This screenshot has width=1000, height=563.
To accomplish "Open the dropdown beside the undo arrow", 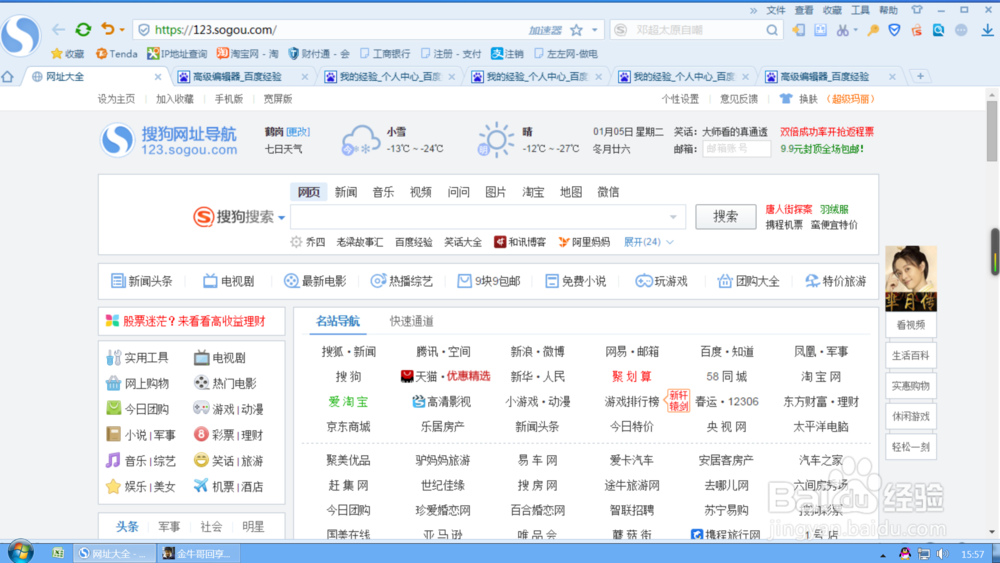I will pos(122,29).
